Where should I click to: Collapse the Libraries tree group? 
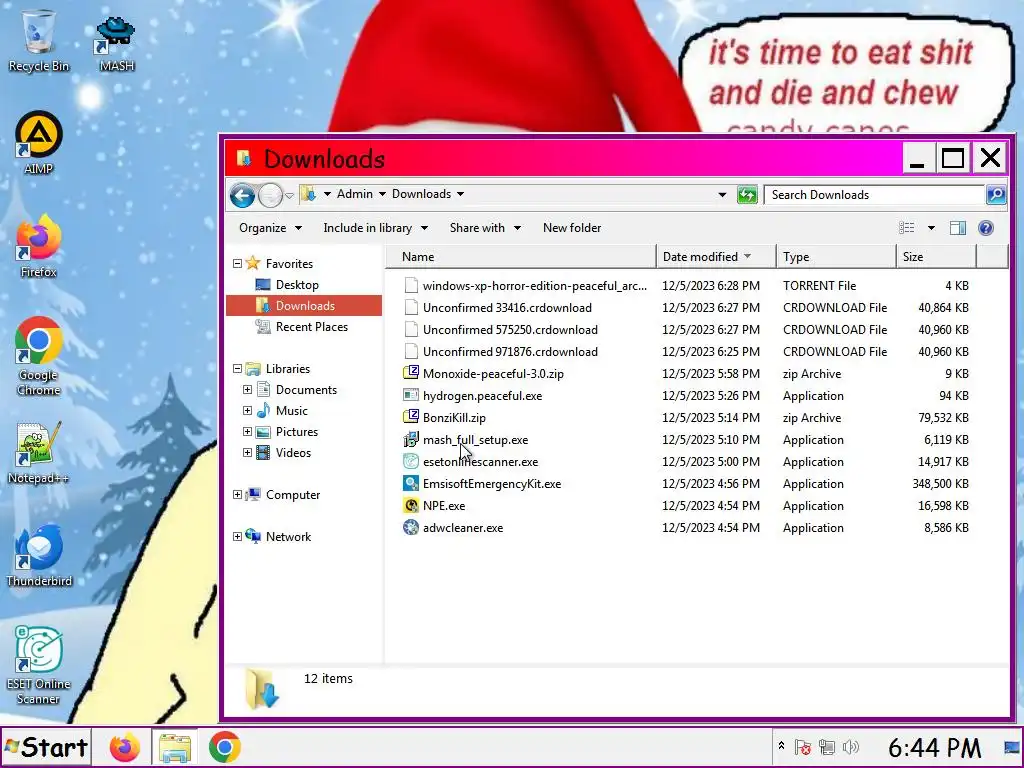(238, 369)
